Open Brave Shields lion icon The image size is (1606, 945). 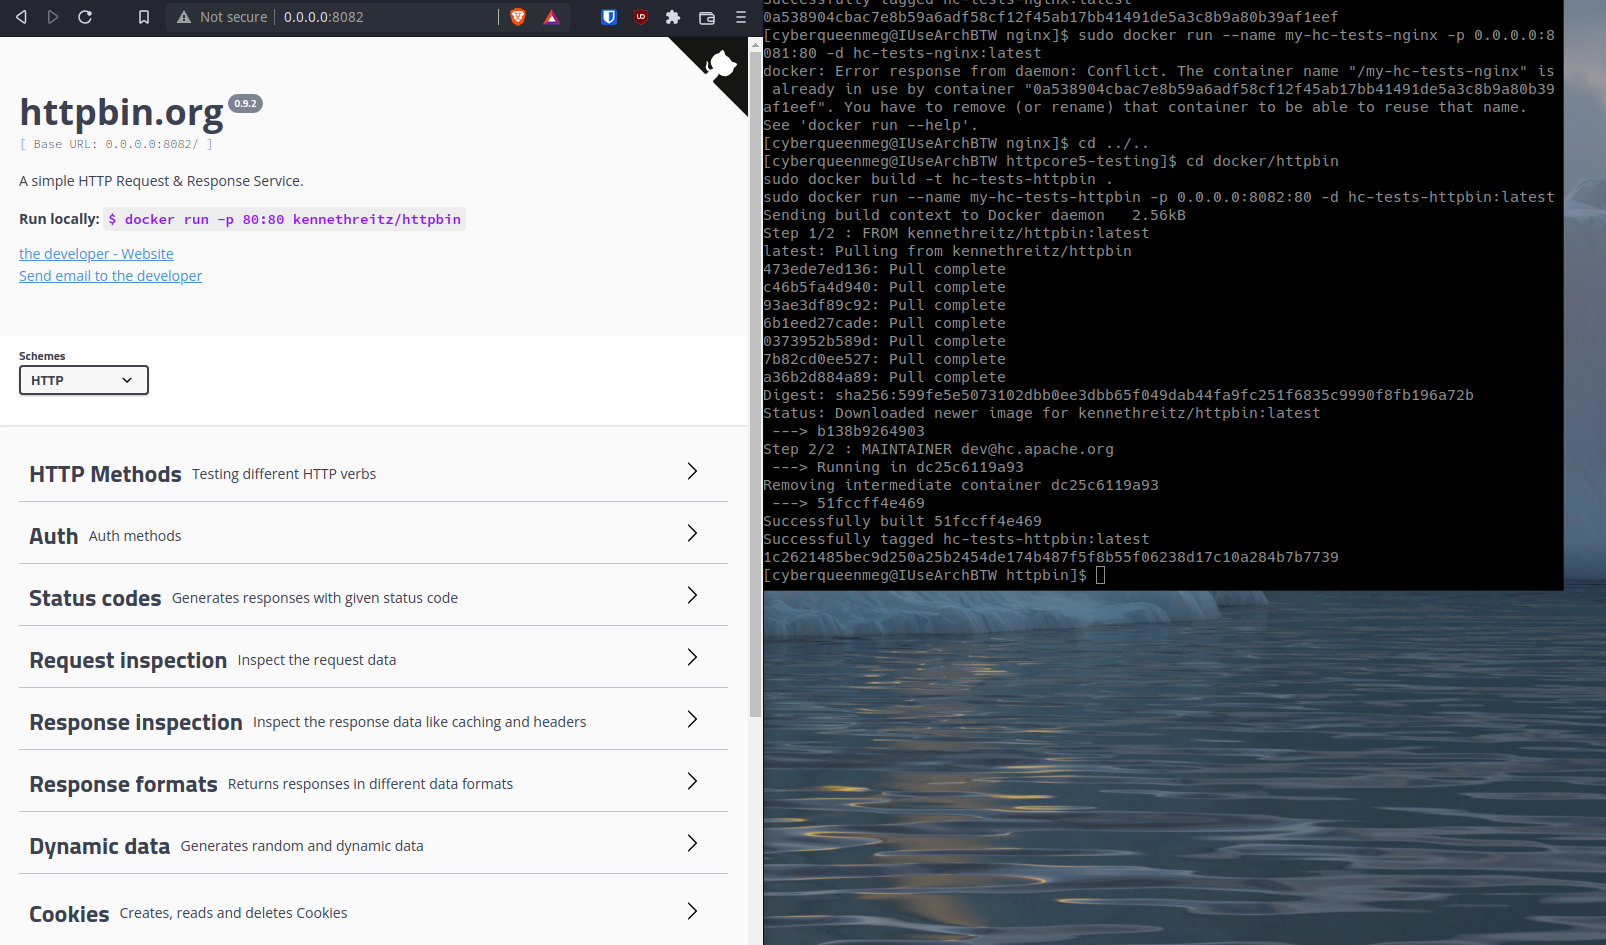518,17
